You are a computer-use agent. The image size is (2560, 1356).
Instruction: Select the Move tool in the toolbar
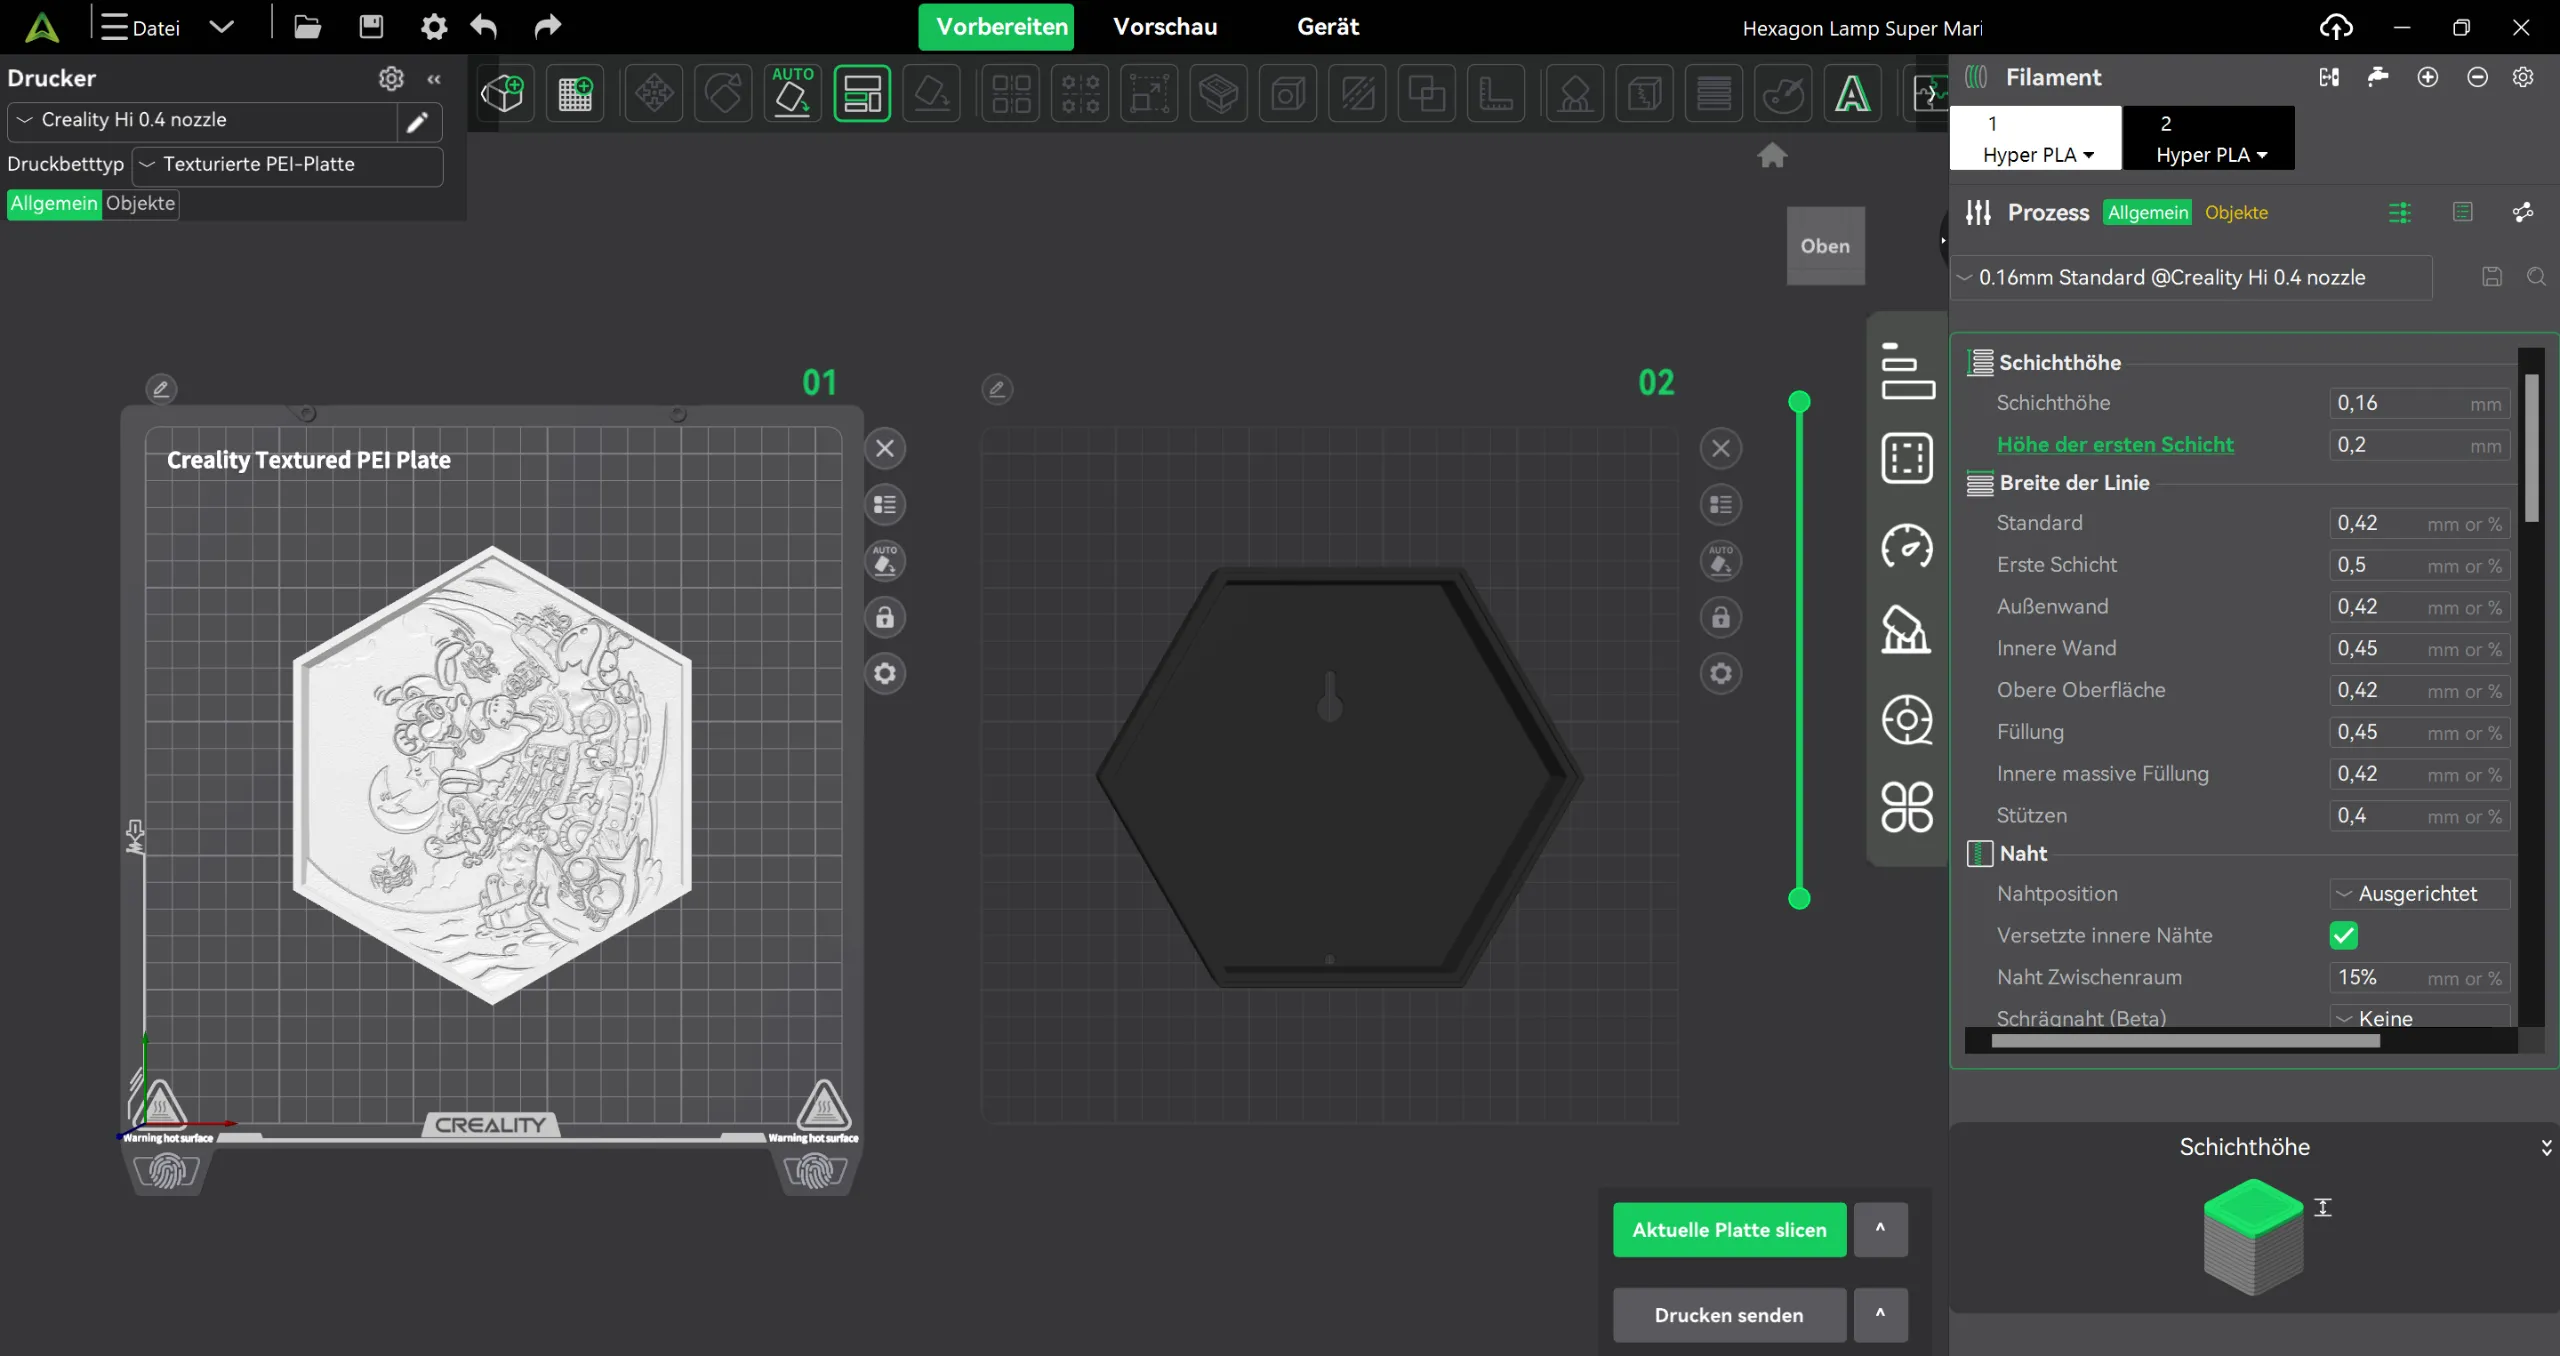pos(654,93)
